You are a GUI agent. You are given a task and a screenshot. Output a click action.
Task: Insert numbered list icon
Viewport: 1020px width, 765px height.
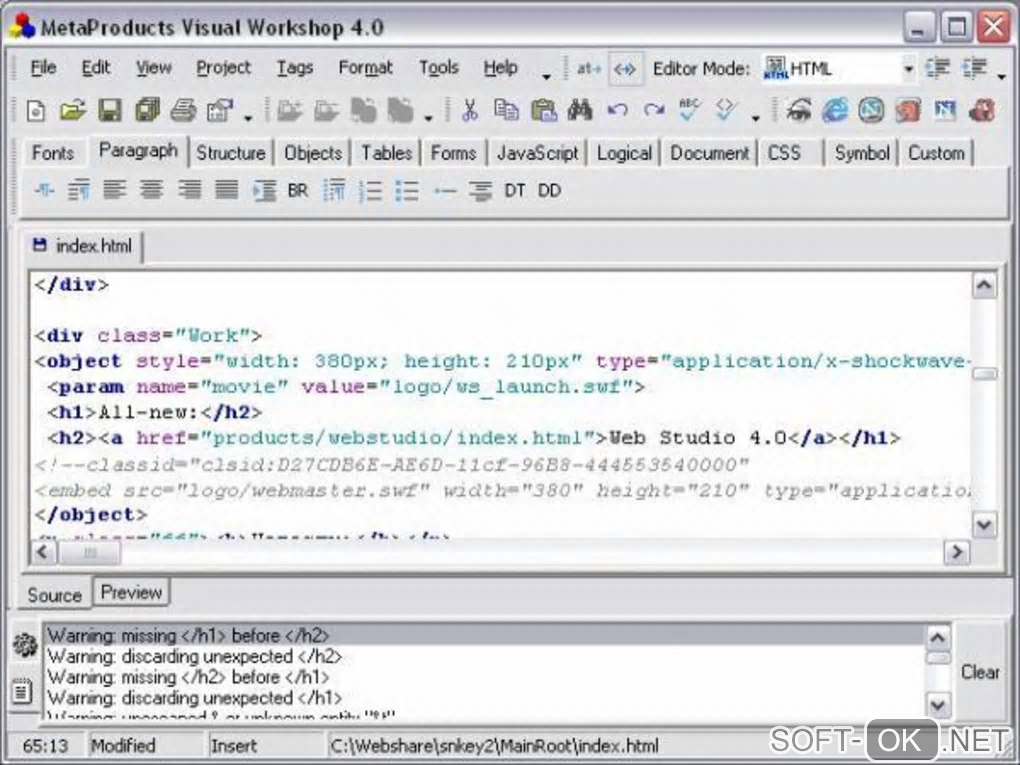371,191
